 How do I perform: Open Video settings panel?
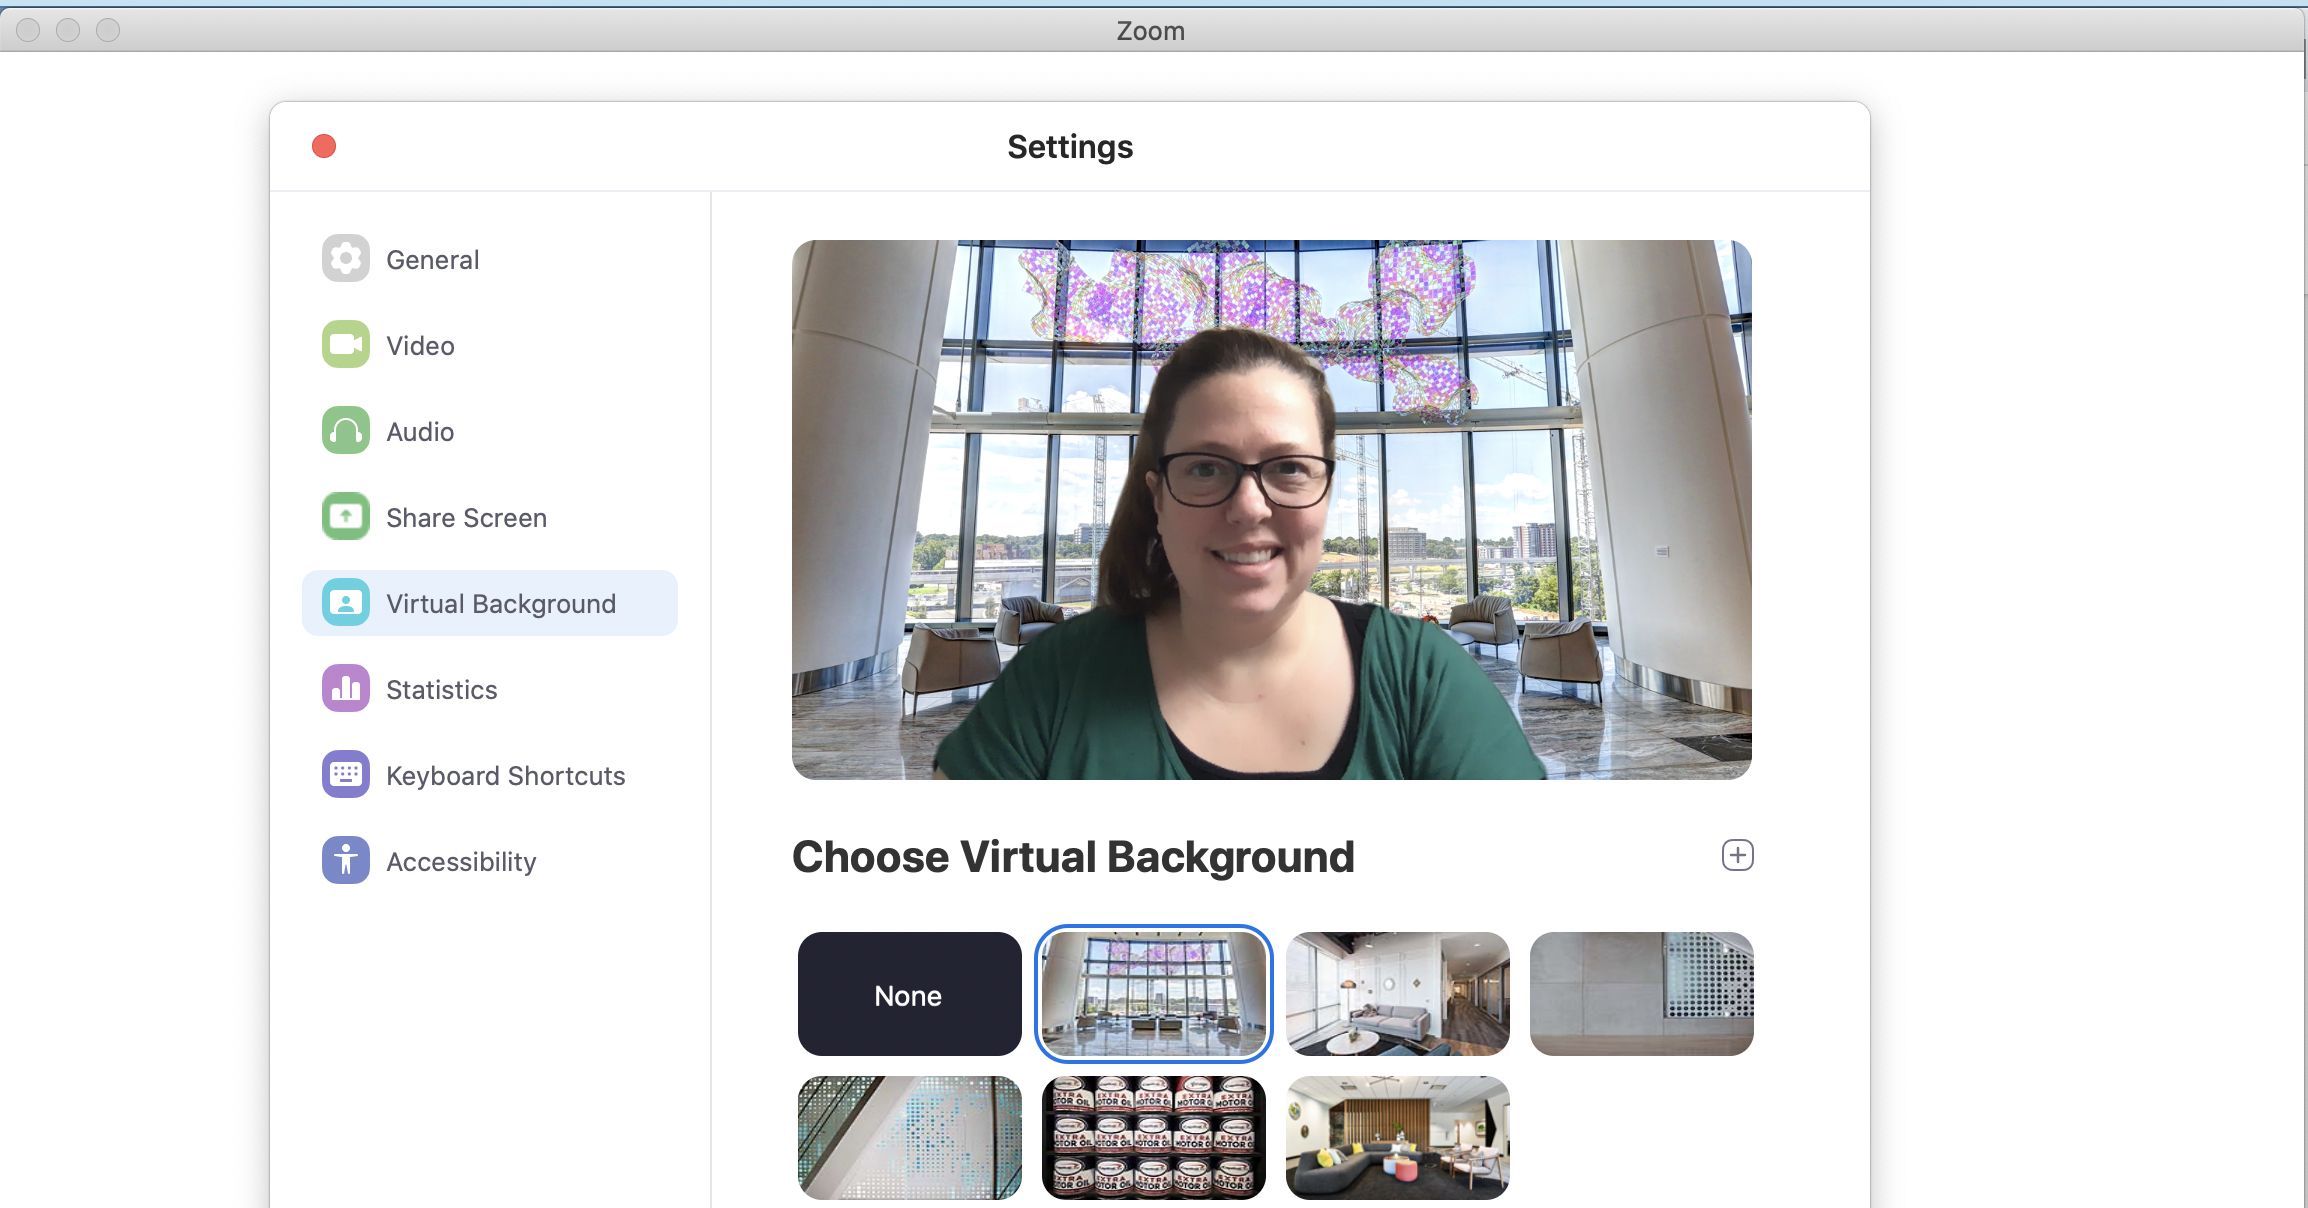tap(420, 345)
